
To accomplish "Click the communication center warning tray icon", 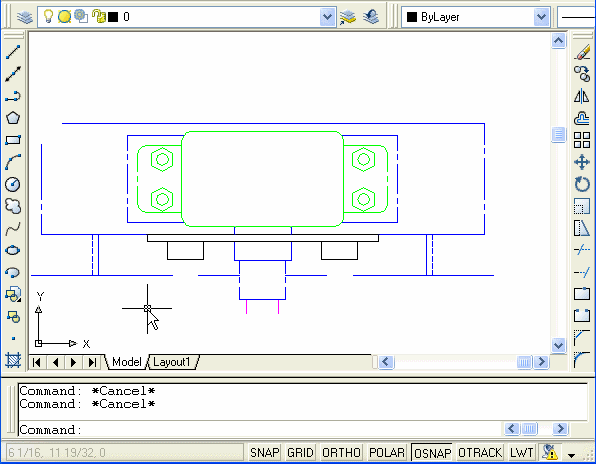I will [x=550, y=452].
